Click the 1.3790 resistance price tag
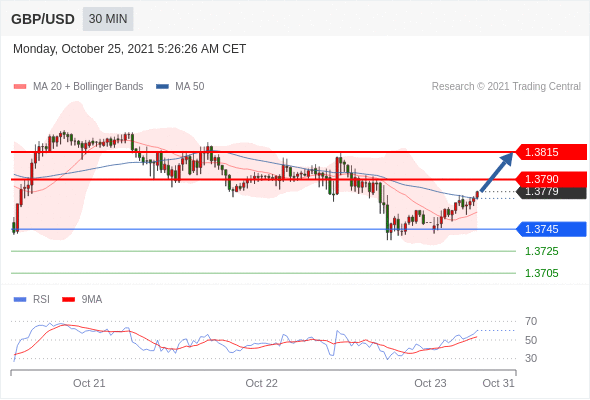The width and height of the screenshot is (590, 400). coord(550,179)
